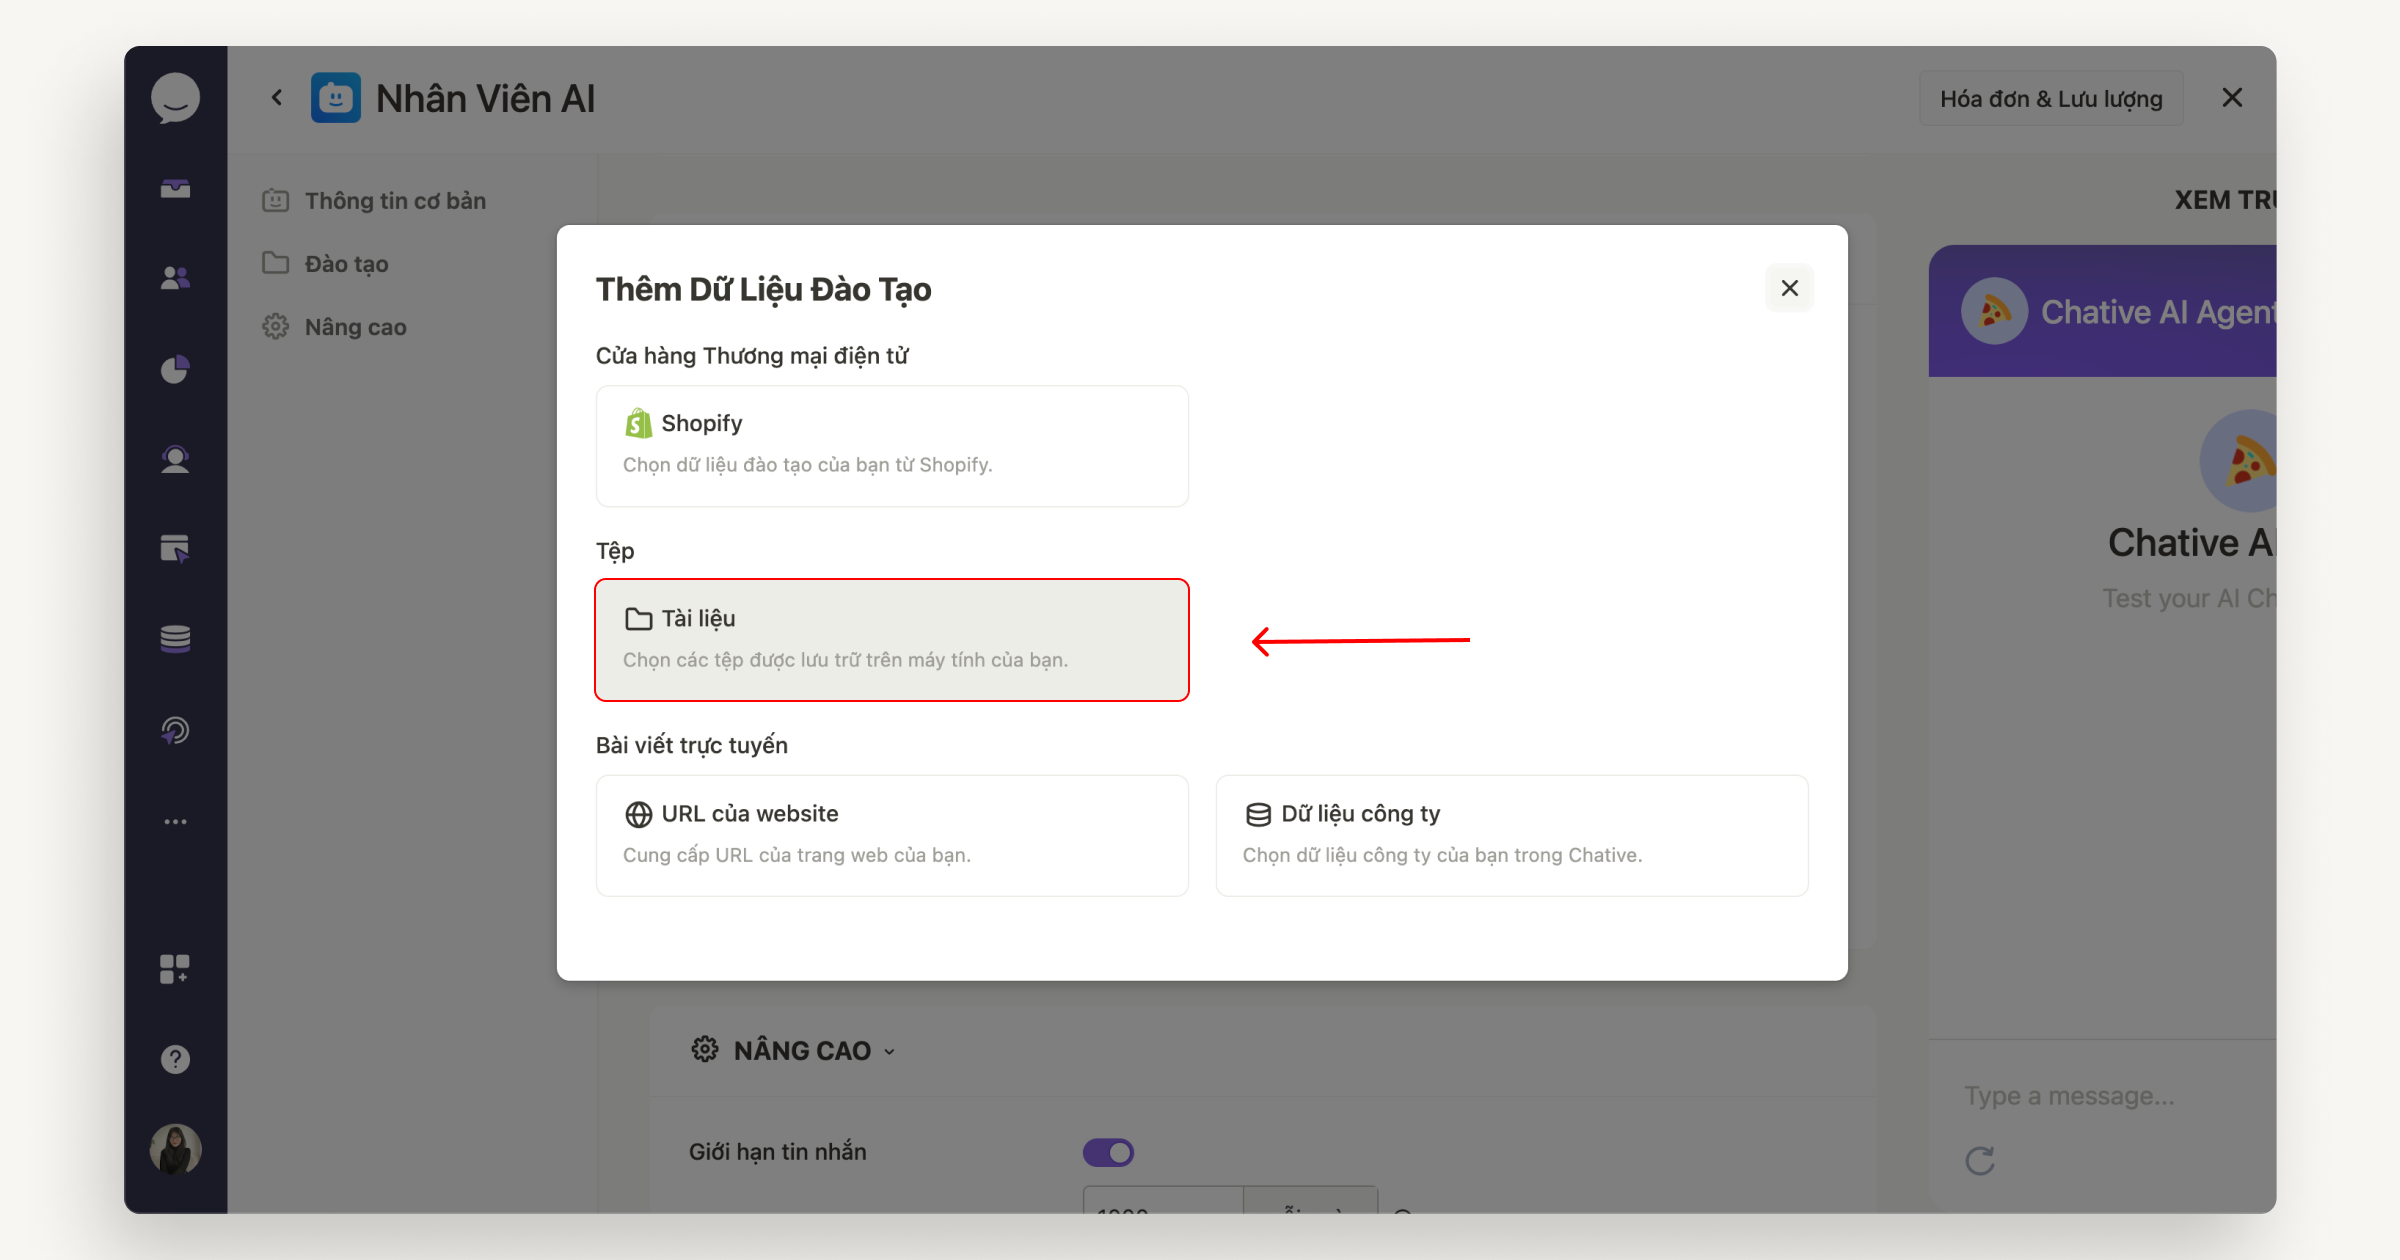Open Nâng cao section in left menu
2400x1260 pixels.
335,327
